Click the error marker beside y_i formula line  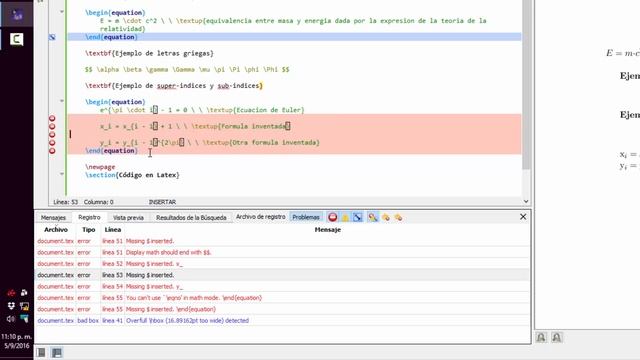click(52, 143)
